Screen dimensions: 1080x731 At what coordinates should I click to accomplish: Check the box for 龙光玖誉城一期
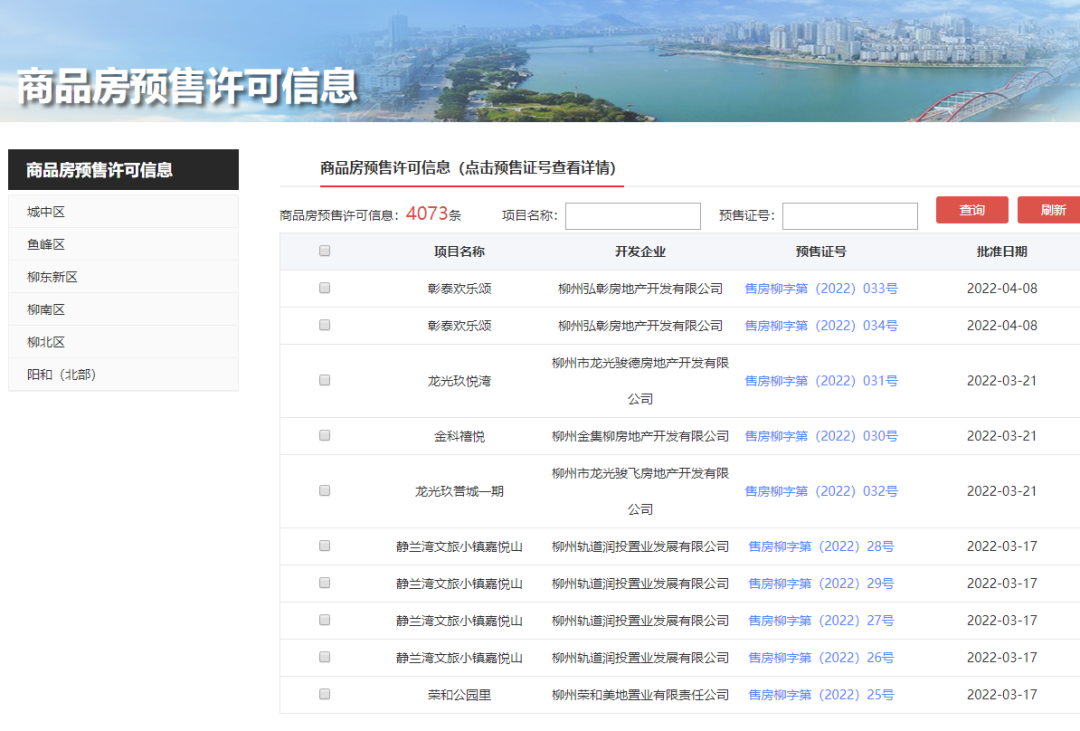[324, 490]
